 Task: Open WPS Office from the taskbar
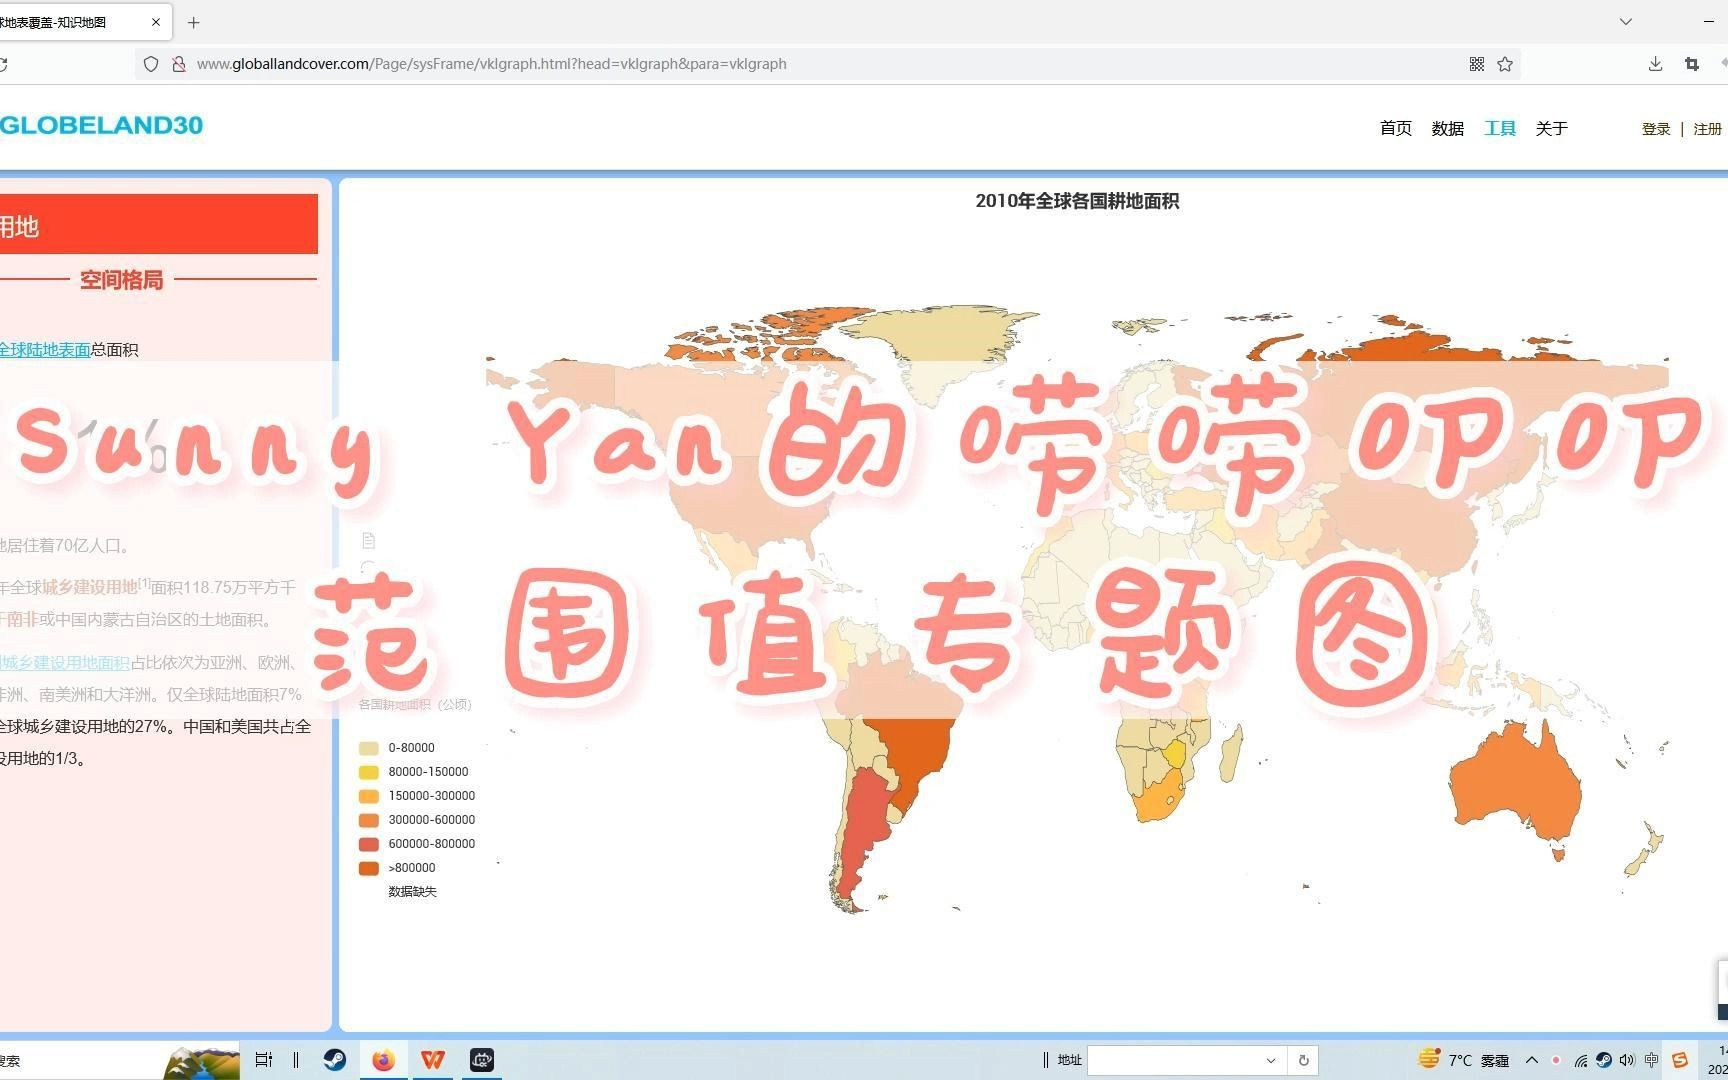433,1060
